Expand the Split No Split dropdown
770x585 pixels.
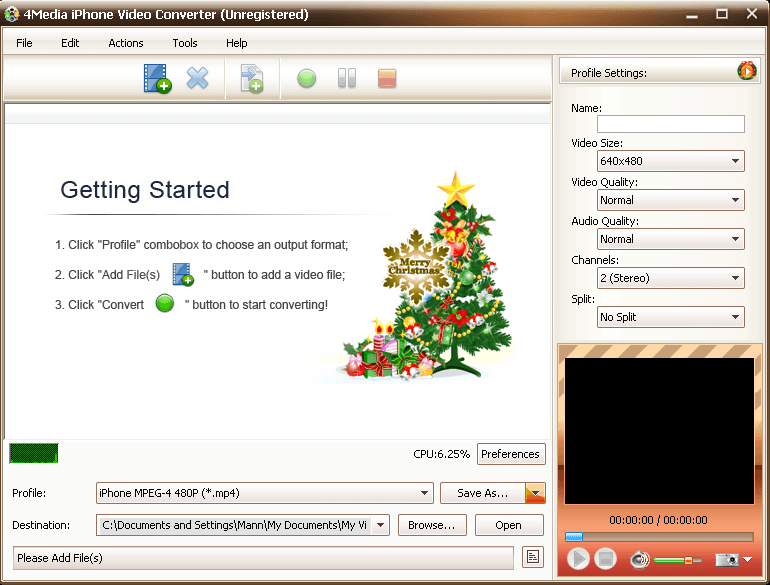tap(671, 317)
